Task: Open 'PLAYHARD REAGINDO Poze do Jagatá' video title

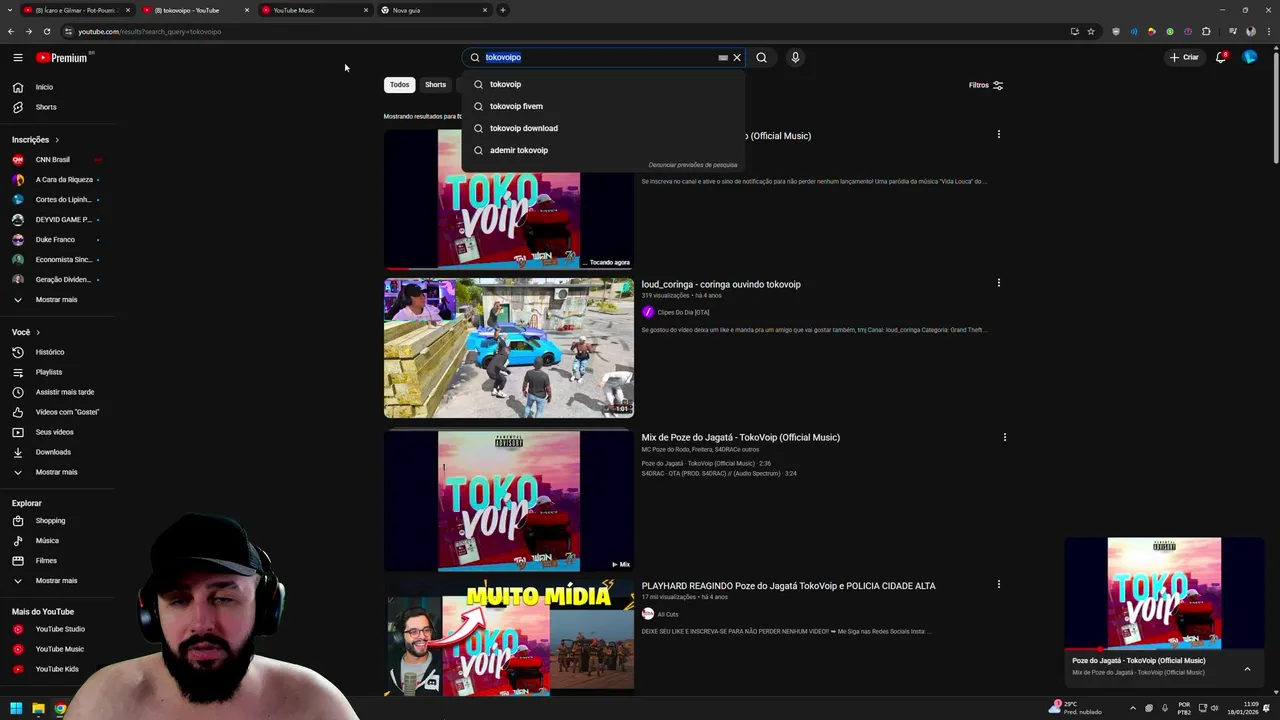Action: coord(788,586)
